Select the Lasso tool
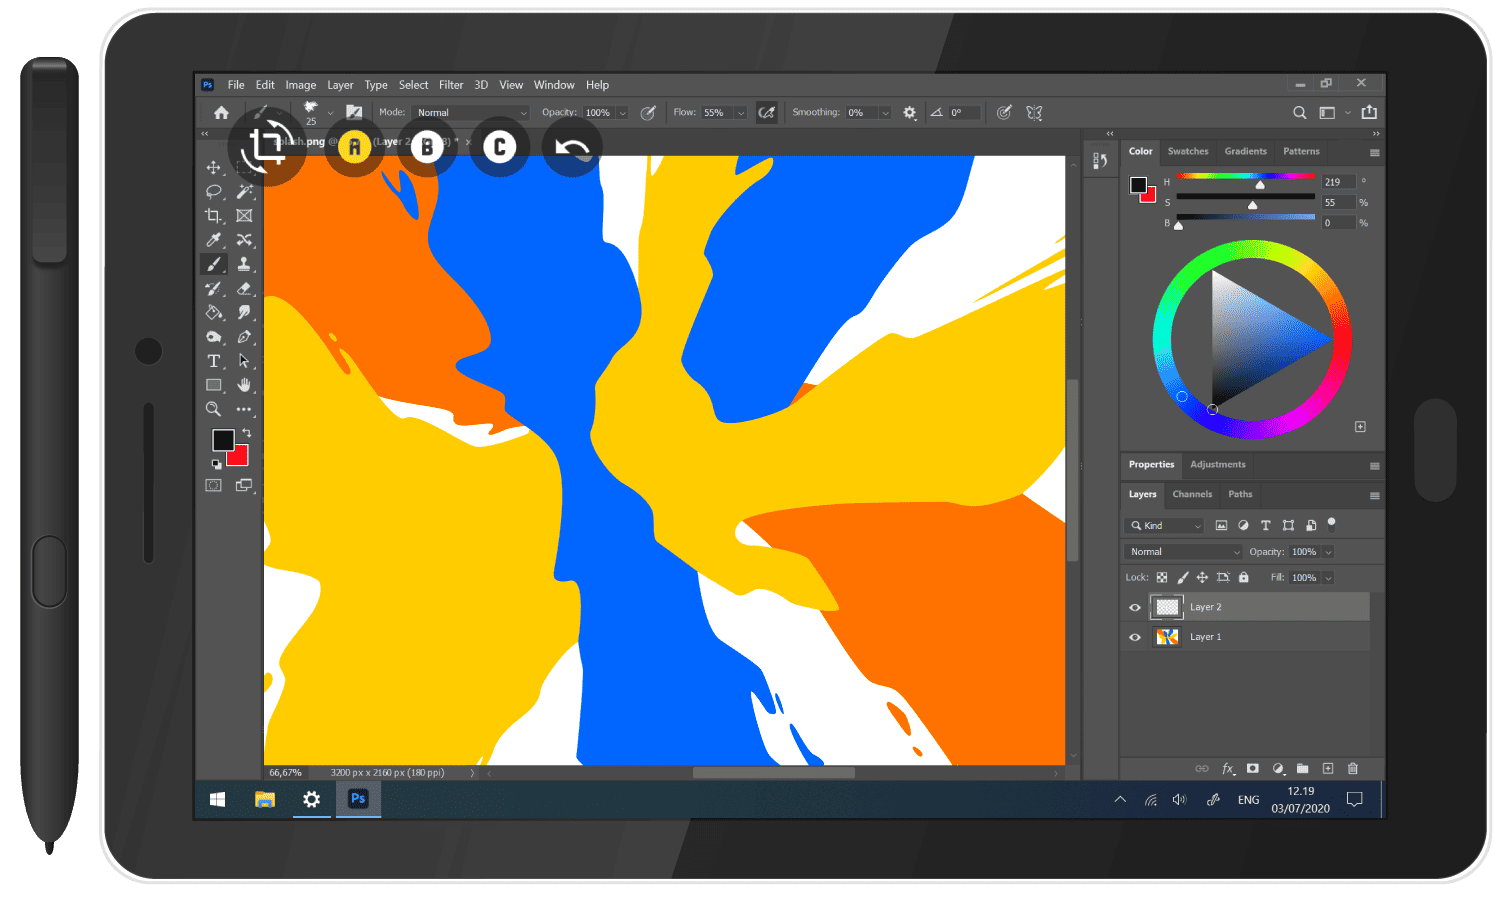 click(213, 192)
